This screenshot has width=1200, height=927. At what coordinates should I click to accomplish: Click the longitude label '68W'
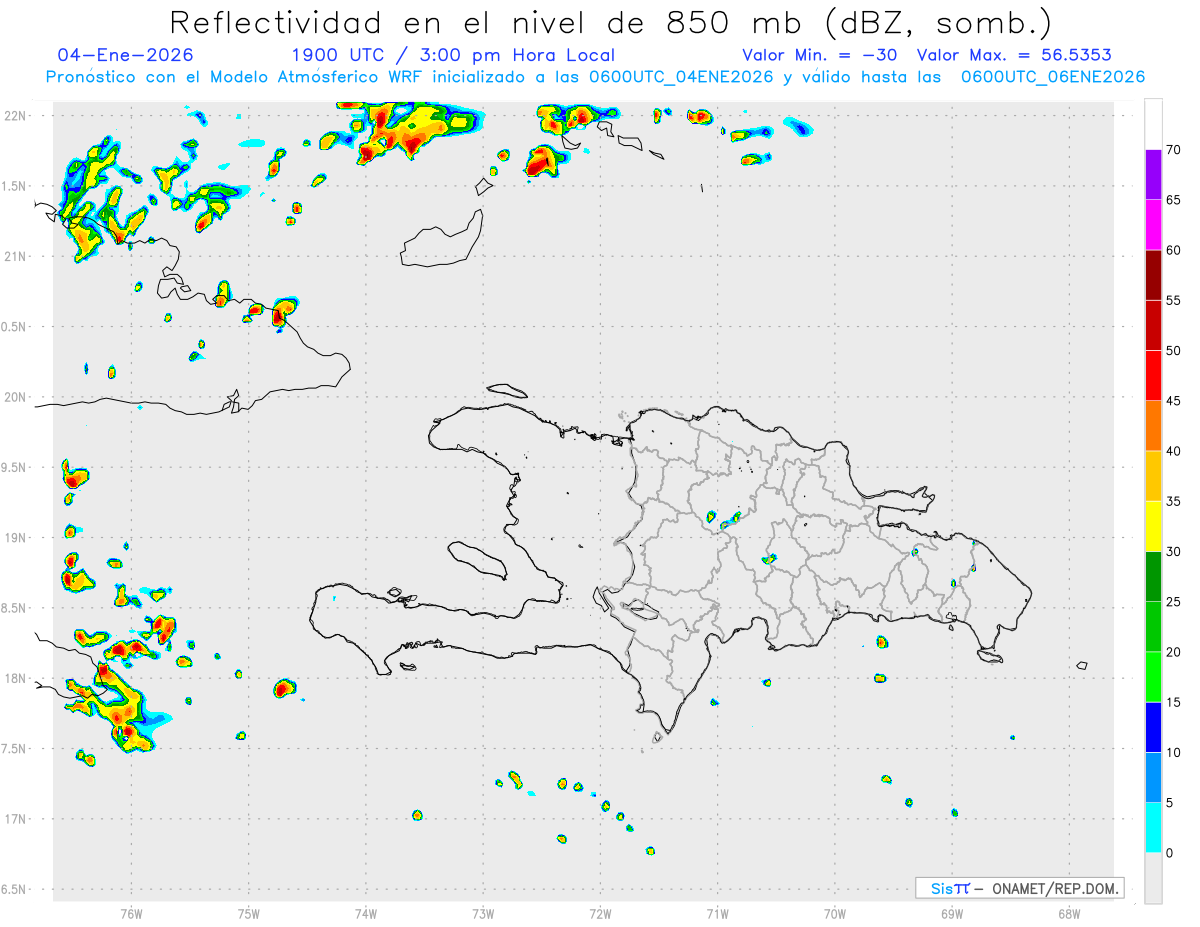click(1069, 913)
